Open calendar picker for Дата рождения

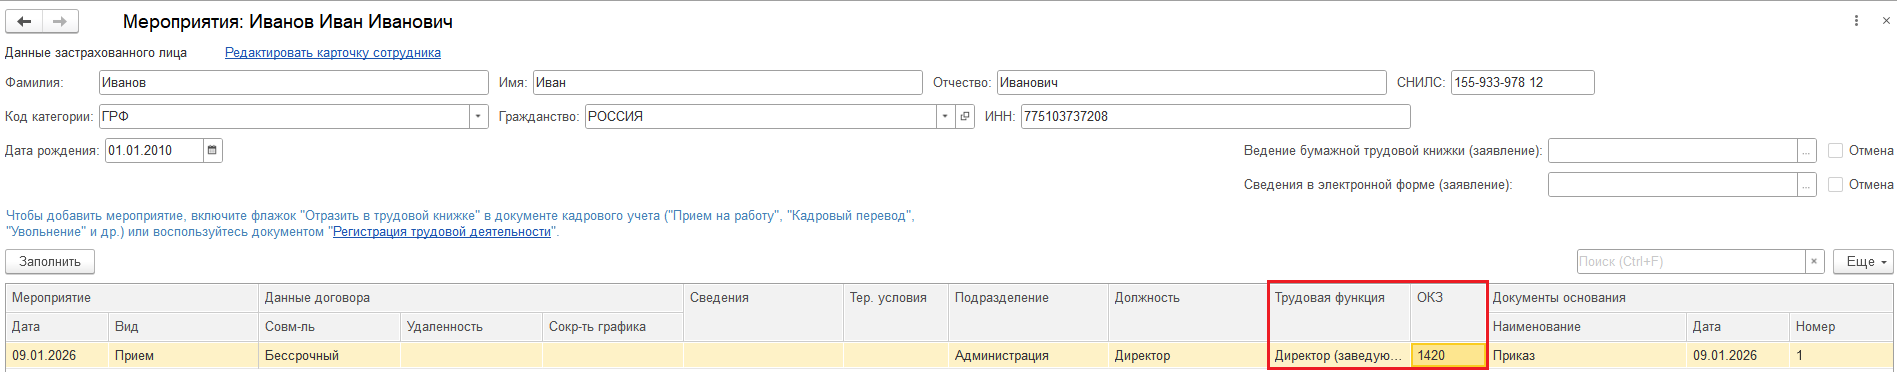[x=212, y=150]
